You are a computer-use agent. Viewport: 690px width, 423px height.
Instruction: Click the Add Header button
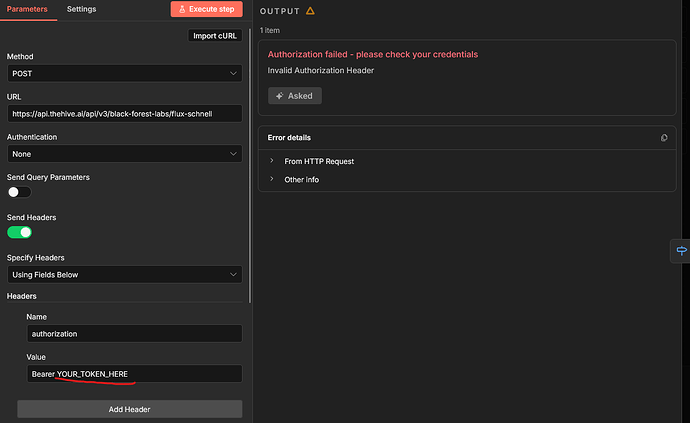(x=129, y=409)
